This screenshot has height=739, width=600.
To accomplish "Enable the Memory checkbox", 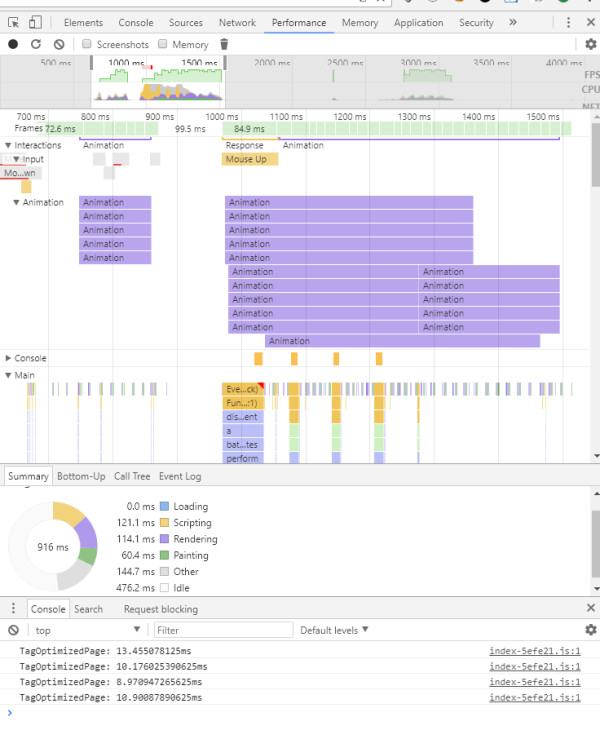I will [x=163, y=44].
